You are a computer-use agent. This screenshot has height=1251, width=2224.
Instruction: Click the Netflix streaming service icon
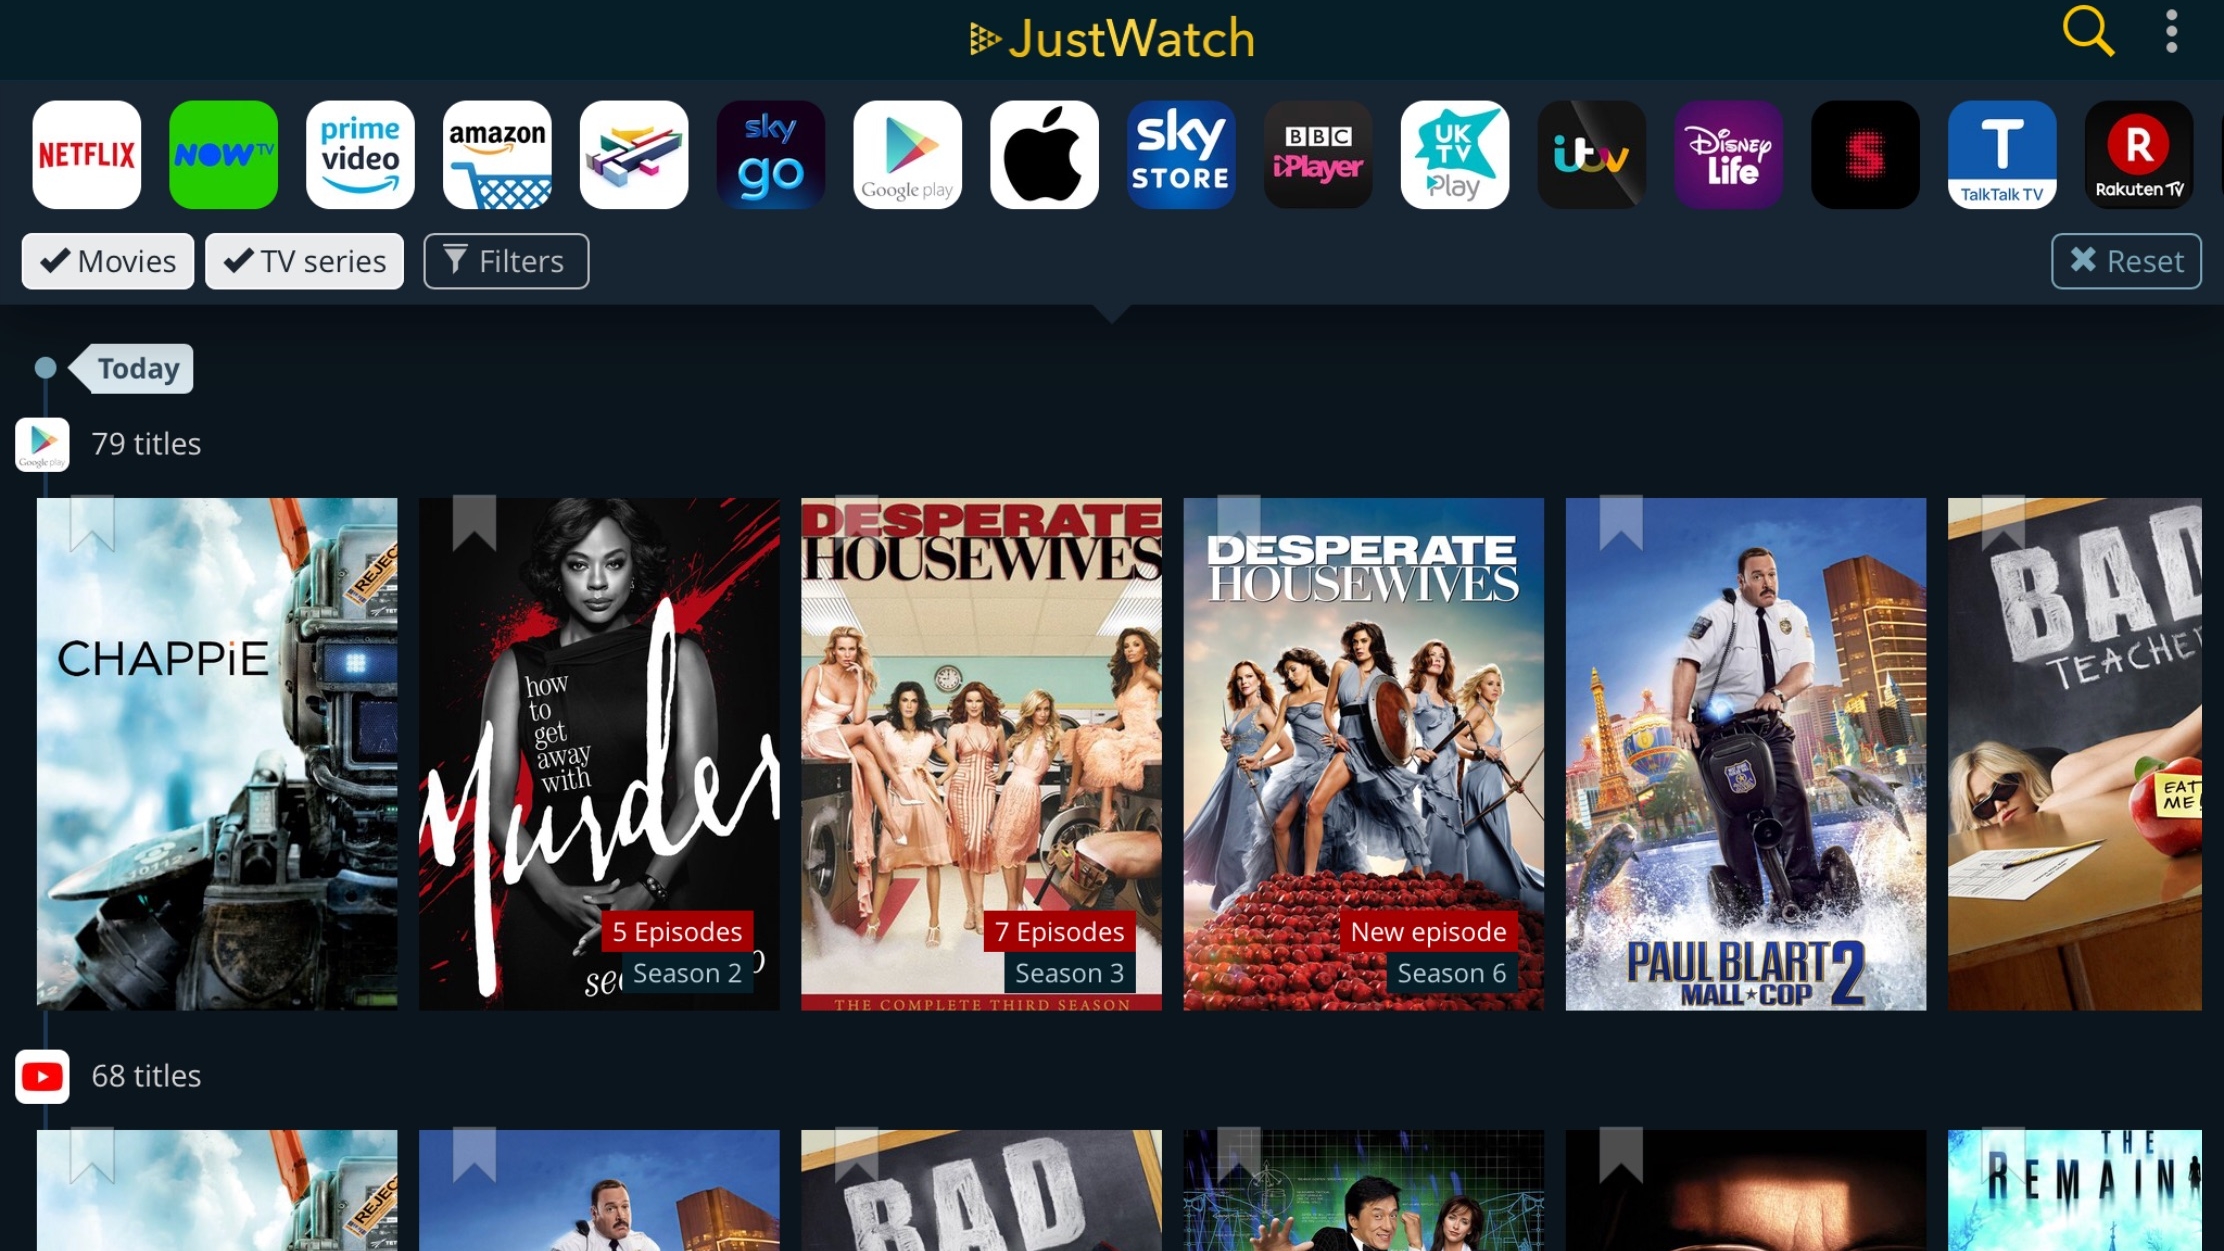pyautogui.click(x=86, y=154)
